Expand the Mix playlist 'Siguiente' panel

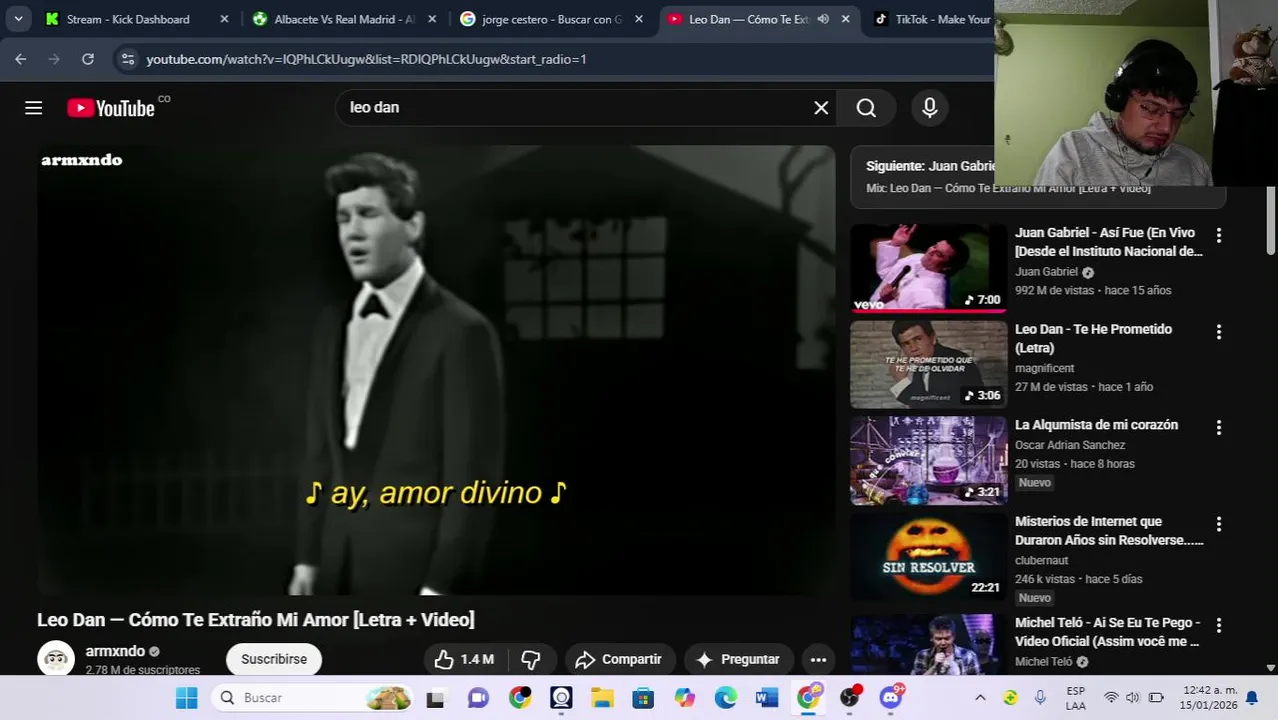[1038, 177]
